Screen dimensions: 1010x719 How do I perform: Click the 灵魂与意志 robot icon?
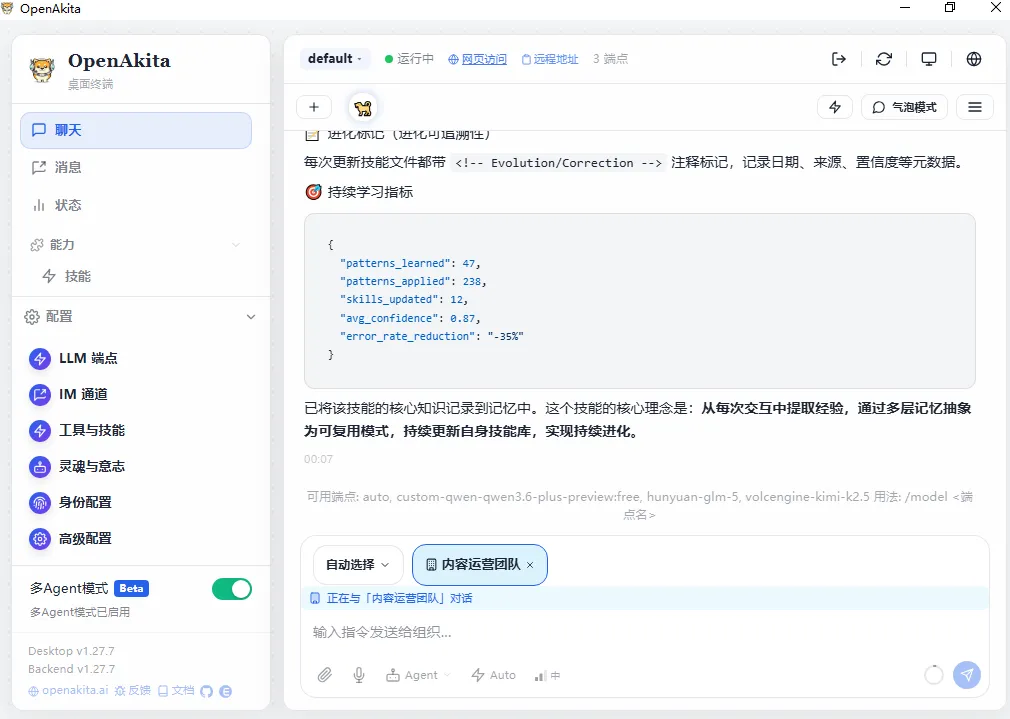pyautogui.click(x=40, y=466)
